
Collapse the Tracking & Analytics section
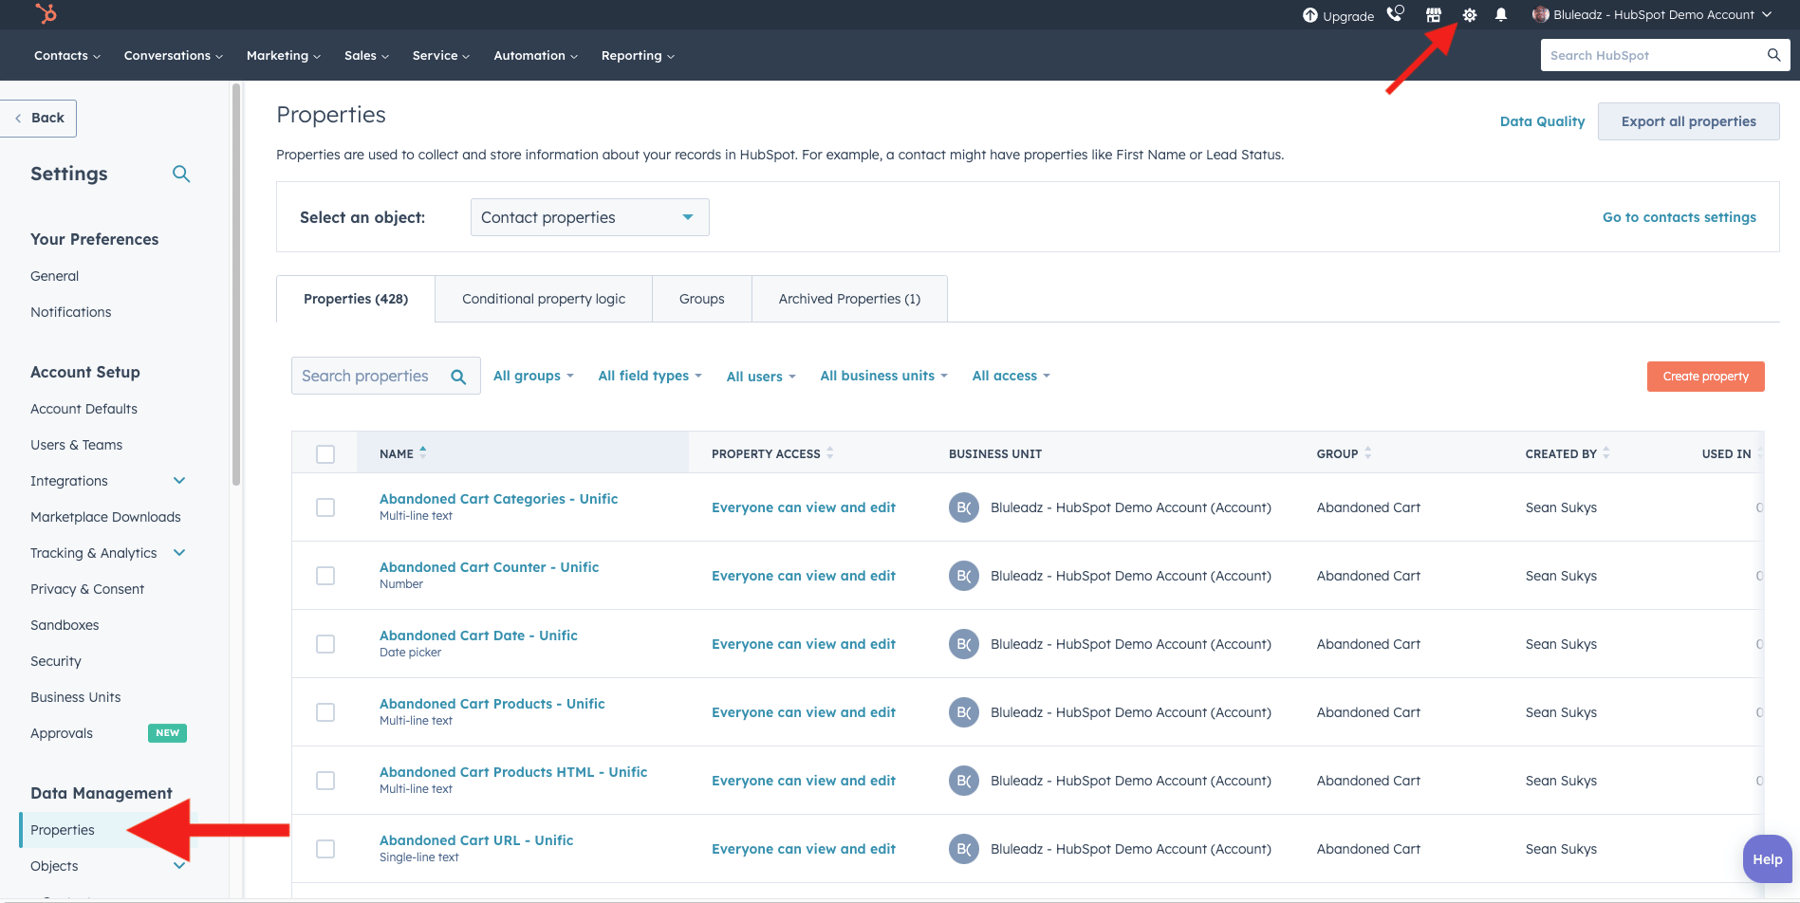pos(179,552)
